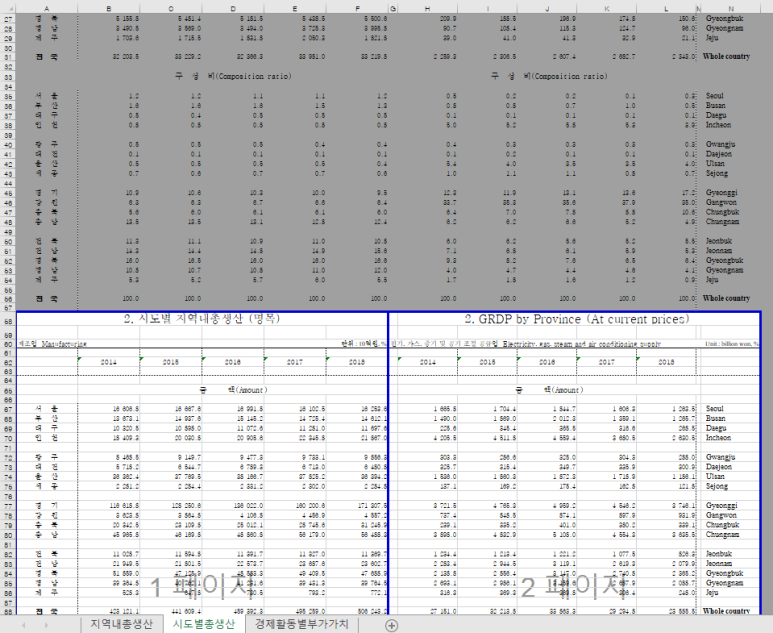The height and width of the screenshot is (633, 773).
Task: Click 'Chungnam' label in row 80
Action: pos(722,534)
